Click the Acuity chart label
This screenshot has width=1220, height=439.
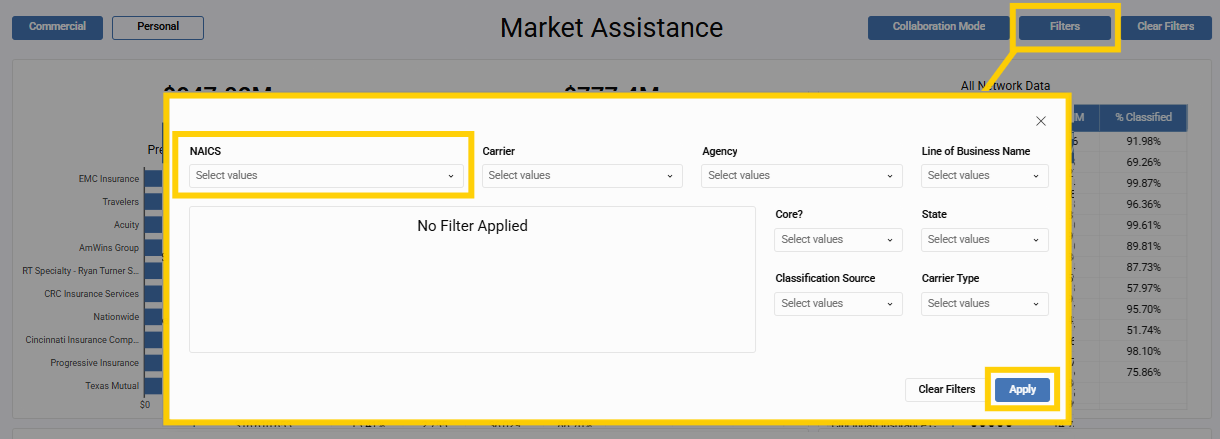126,225
